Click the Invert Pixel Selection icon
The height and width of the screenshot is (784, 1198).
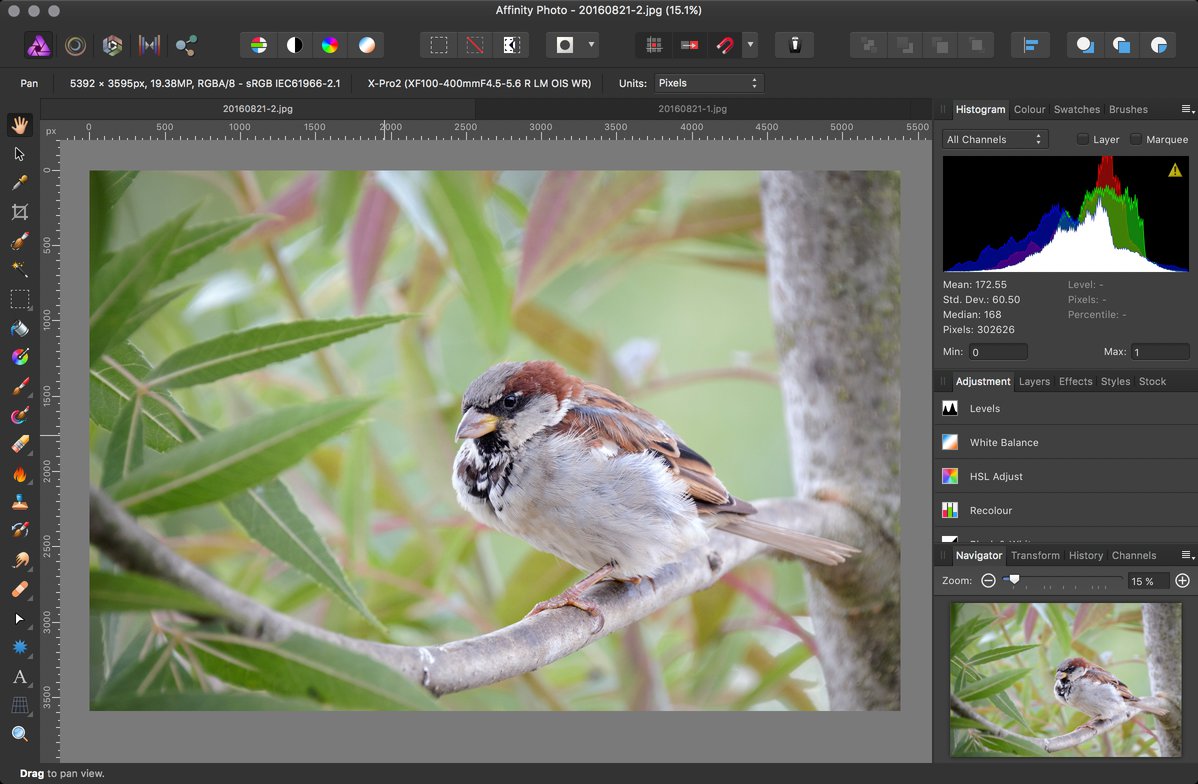pos(511,45)
